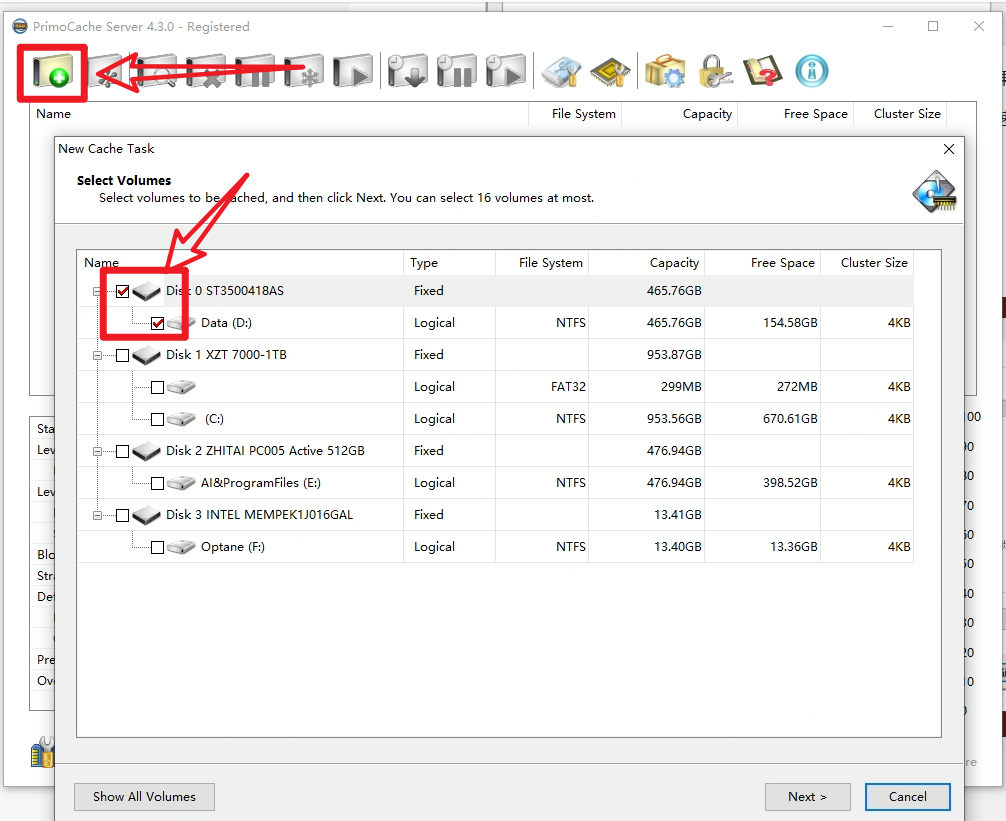
Task: Check the (C:) volume checkbox
Action: (x=157, y=419)
